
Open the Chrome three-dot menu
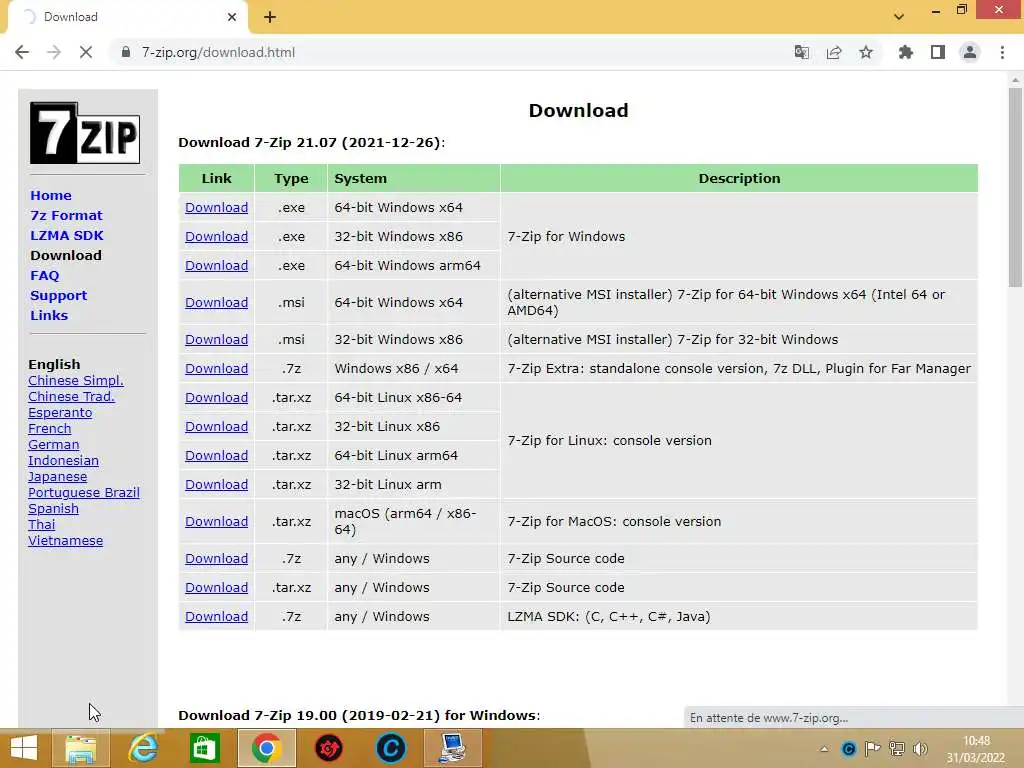[x=1002, y=52]
